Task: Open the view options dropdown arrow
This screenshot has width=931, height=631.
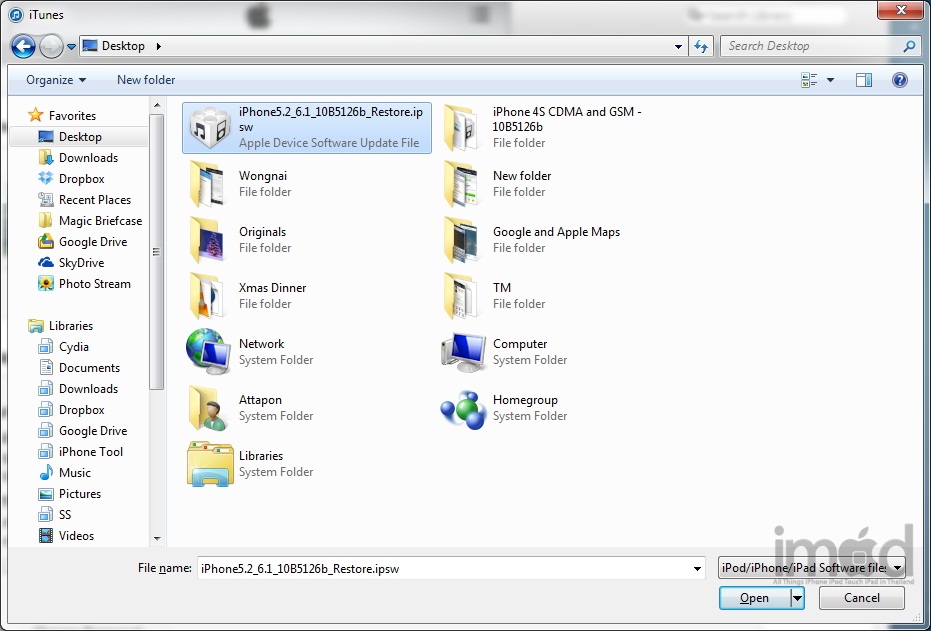Action: tap(830, 80)
